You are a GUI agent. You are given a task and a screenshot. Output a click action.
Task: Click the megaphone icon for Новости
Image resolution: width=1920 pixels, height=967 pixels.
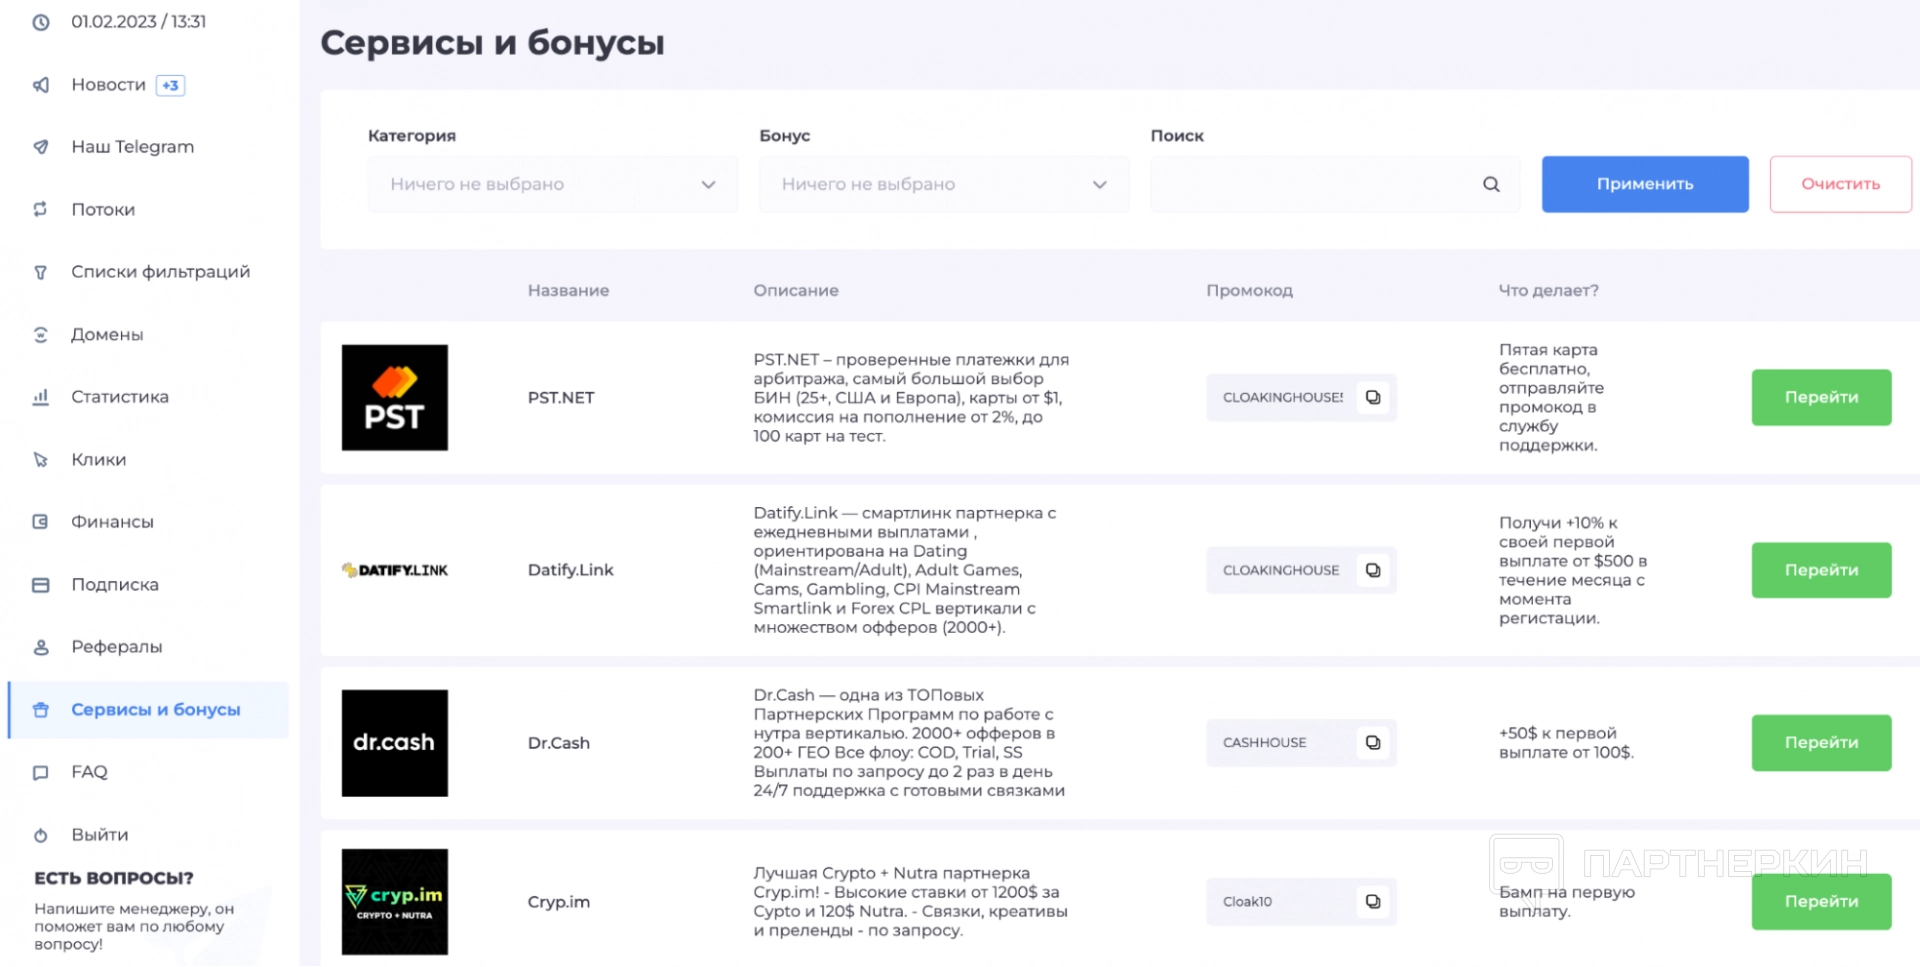point(41,85)
